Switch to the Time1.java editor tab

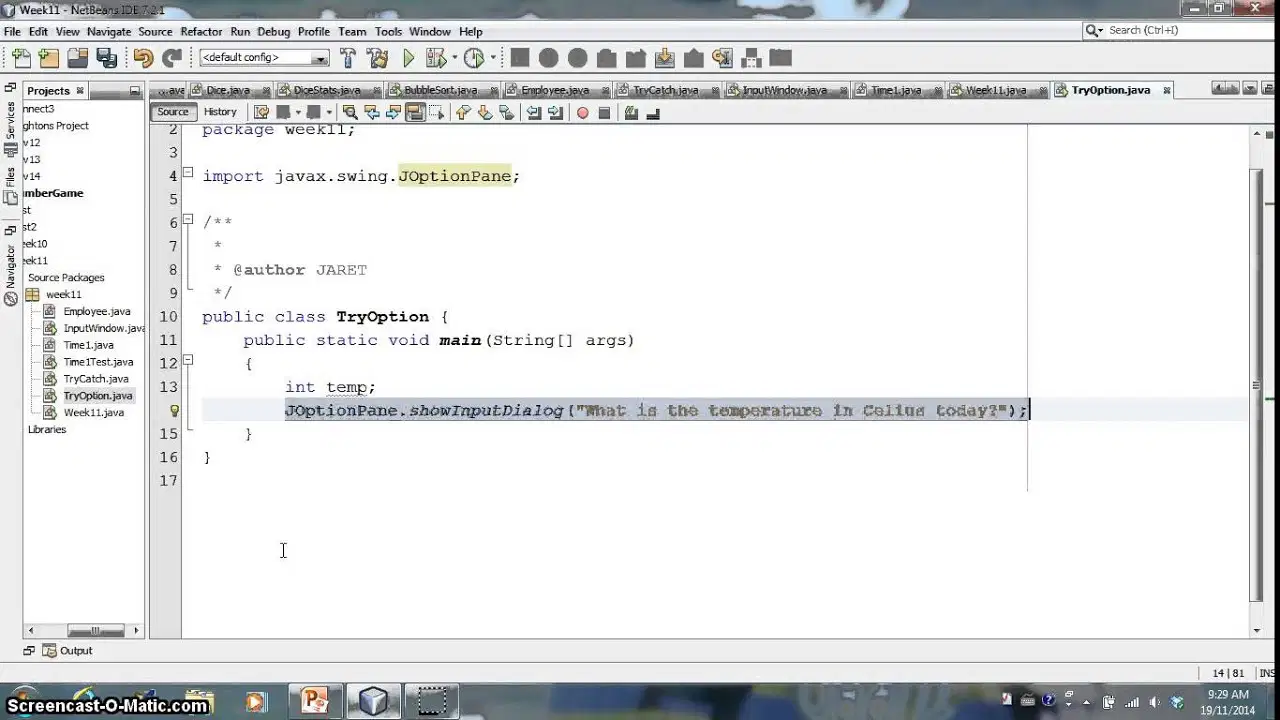895,90
